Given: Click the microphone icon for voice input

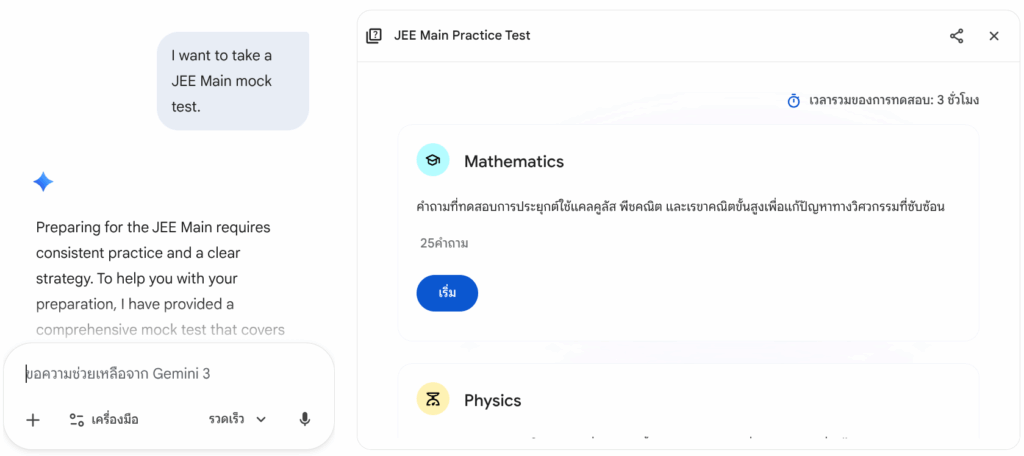Looking at the screenshot, I should click(x=305, y=420).
